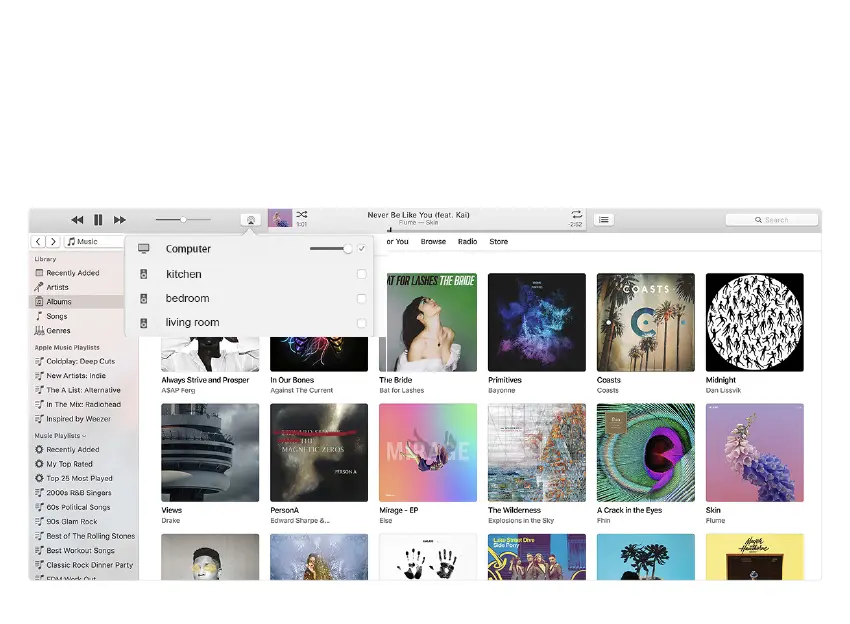Open The A List: Alternative playlist
850x624 pixels.
coord(83,390)
